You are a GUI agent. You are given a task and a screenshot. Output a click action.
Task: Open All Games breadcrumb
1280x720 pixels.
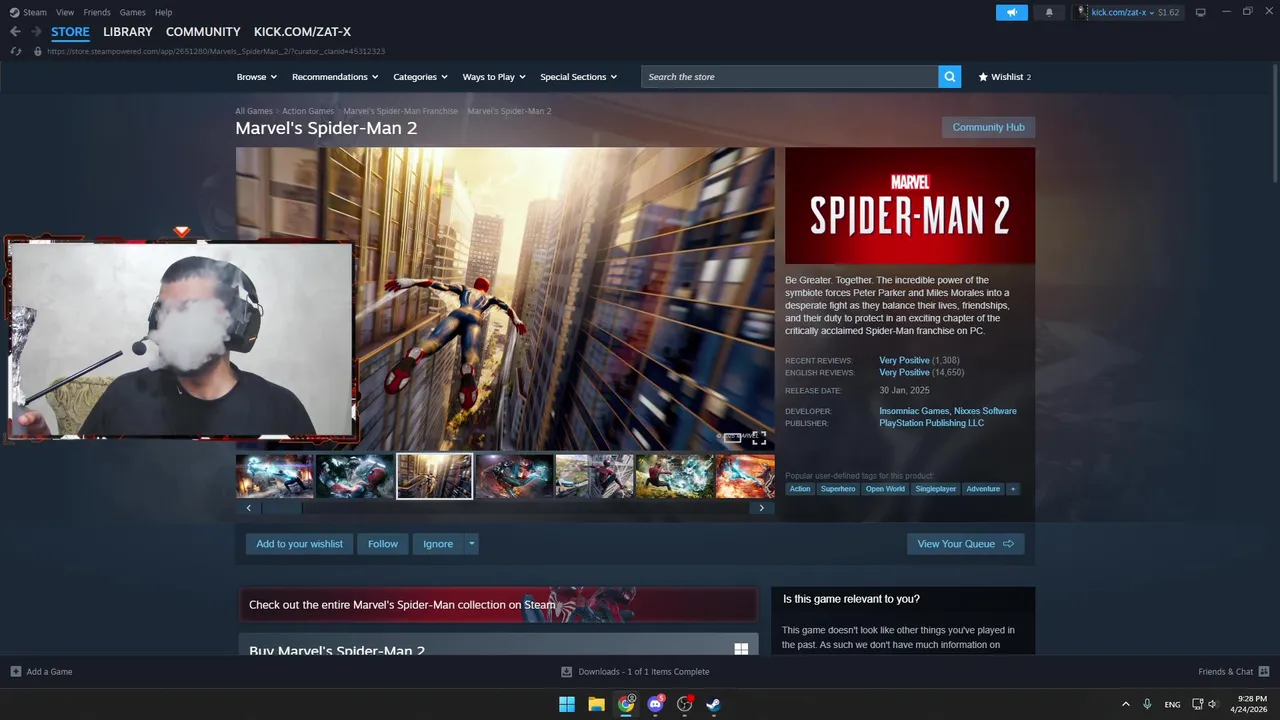point(254,111)
